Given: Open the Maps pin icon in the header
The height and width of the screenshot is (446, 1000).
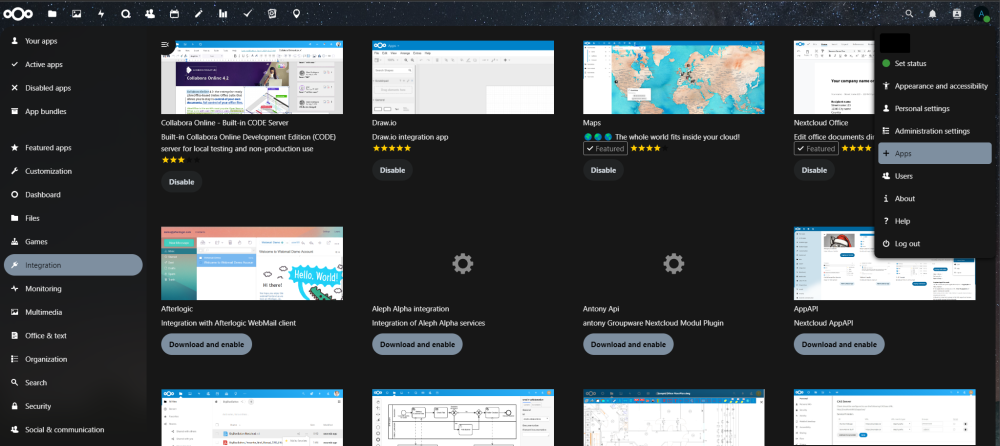Looking at the screenshot, I should click(x=297, y=13).
